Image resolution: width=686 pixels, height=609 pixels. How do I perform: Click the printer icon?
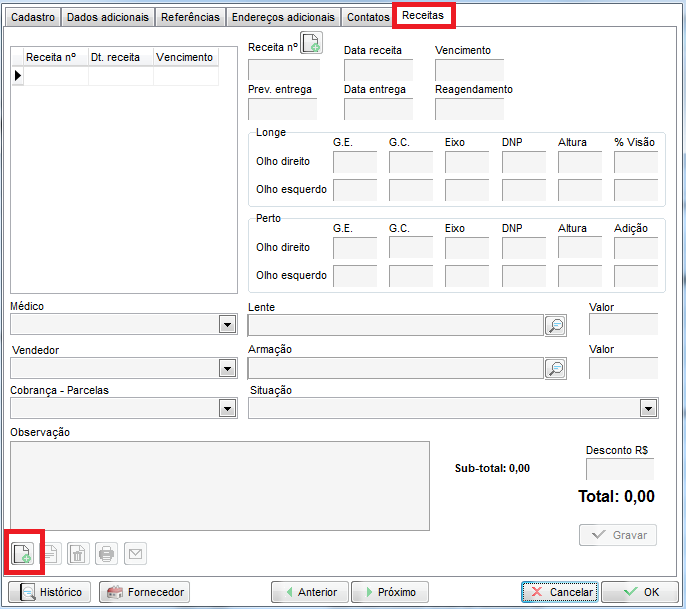pos(106,553)
